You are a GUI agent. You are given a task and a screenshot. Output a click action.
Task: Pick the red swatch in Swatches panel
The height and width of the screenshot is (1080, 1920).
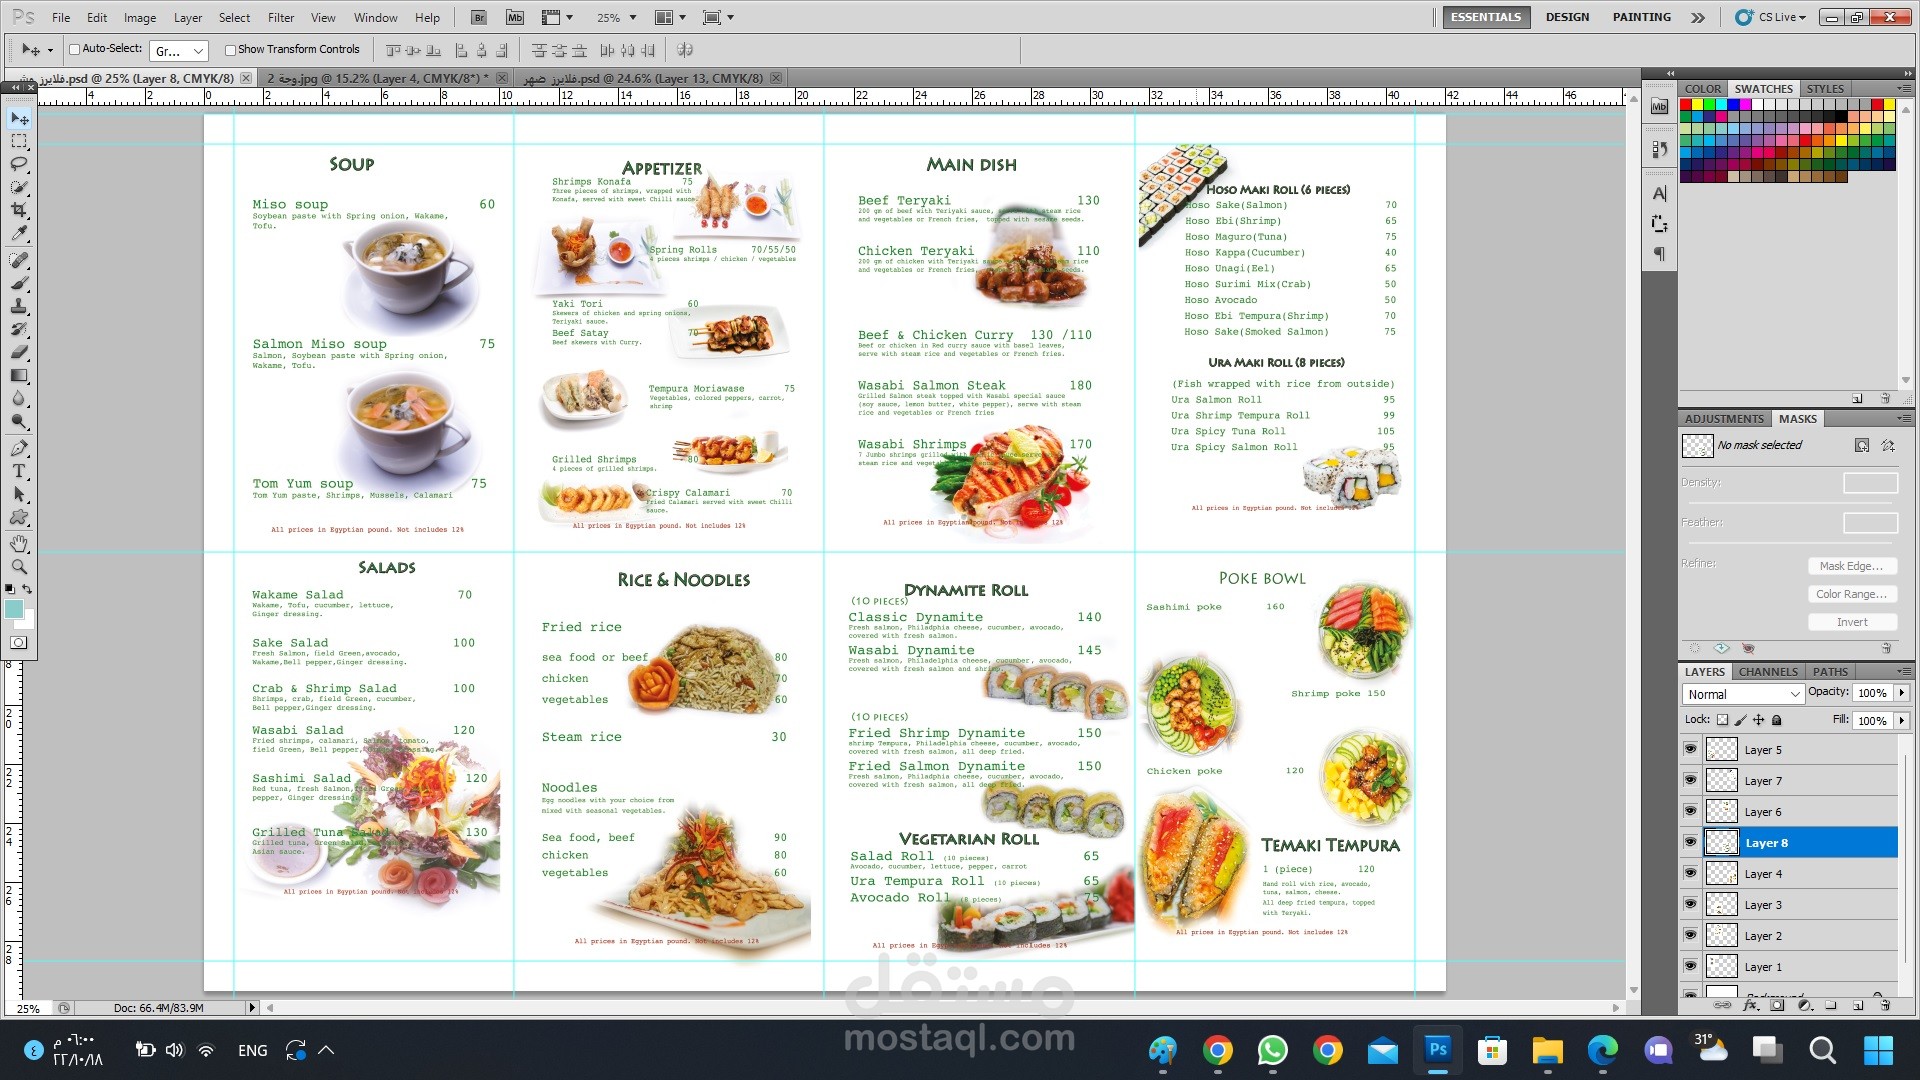pyautogui.click(x=1686, y=105)
